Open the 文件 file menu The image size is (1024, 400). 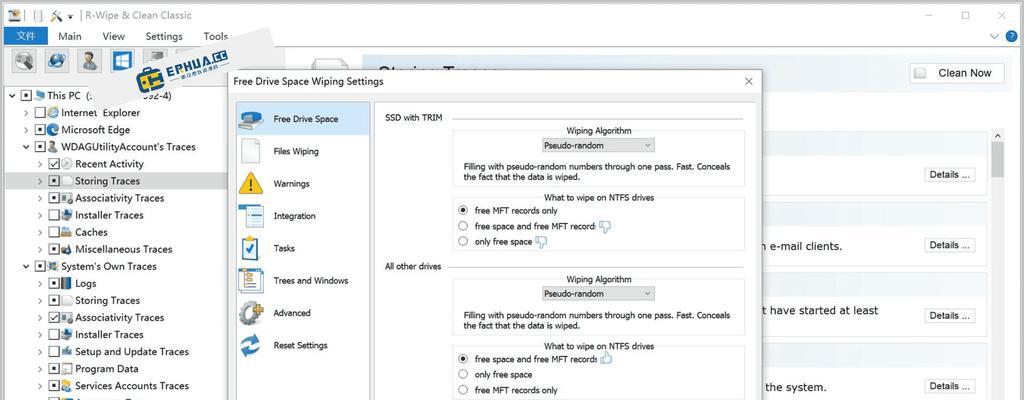tap(25, 36)
